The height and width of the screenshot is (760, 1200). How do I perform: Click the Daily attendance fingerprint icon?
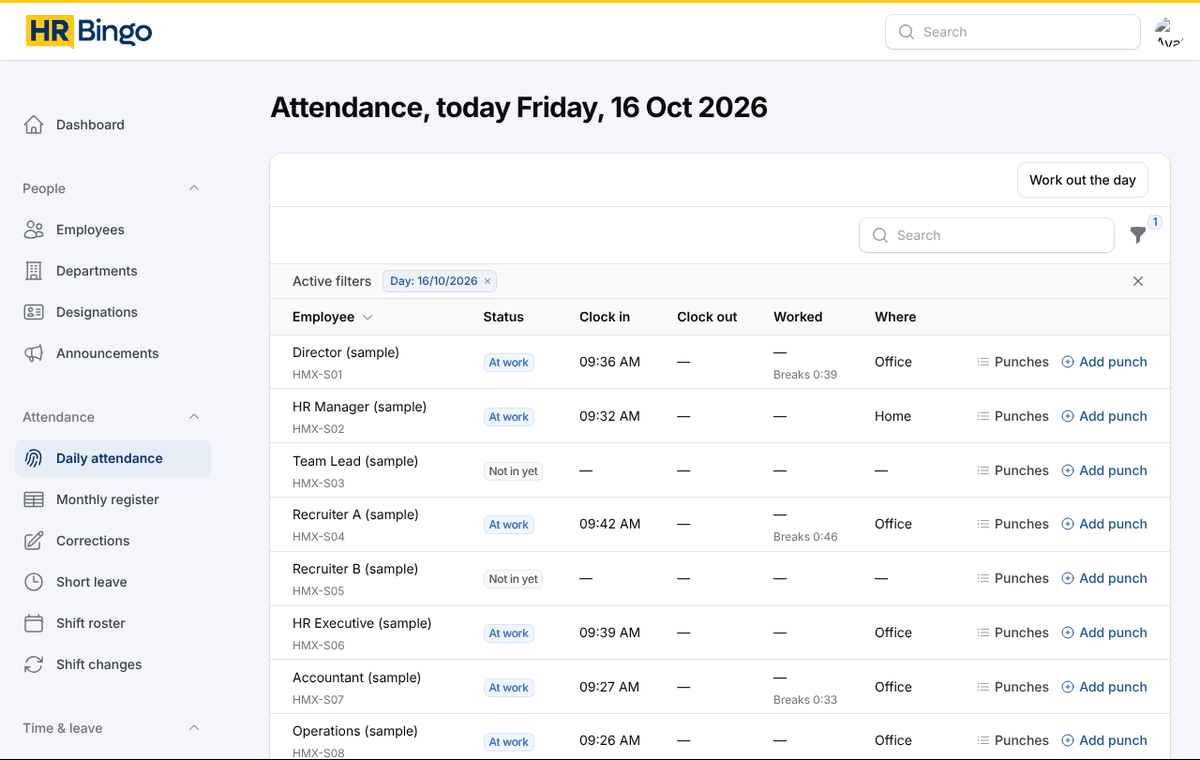(x=34, y=458)
